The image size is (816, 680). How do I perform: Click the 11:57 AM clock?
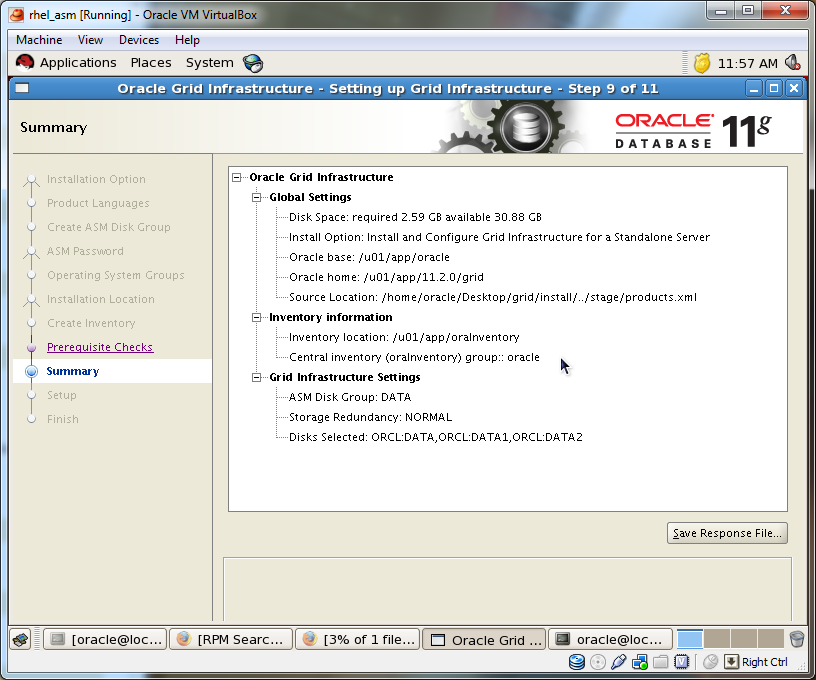(747, 63)
